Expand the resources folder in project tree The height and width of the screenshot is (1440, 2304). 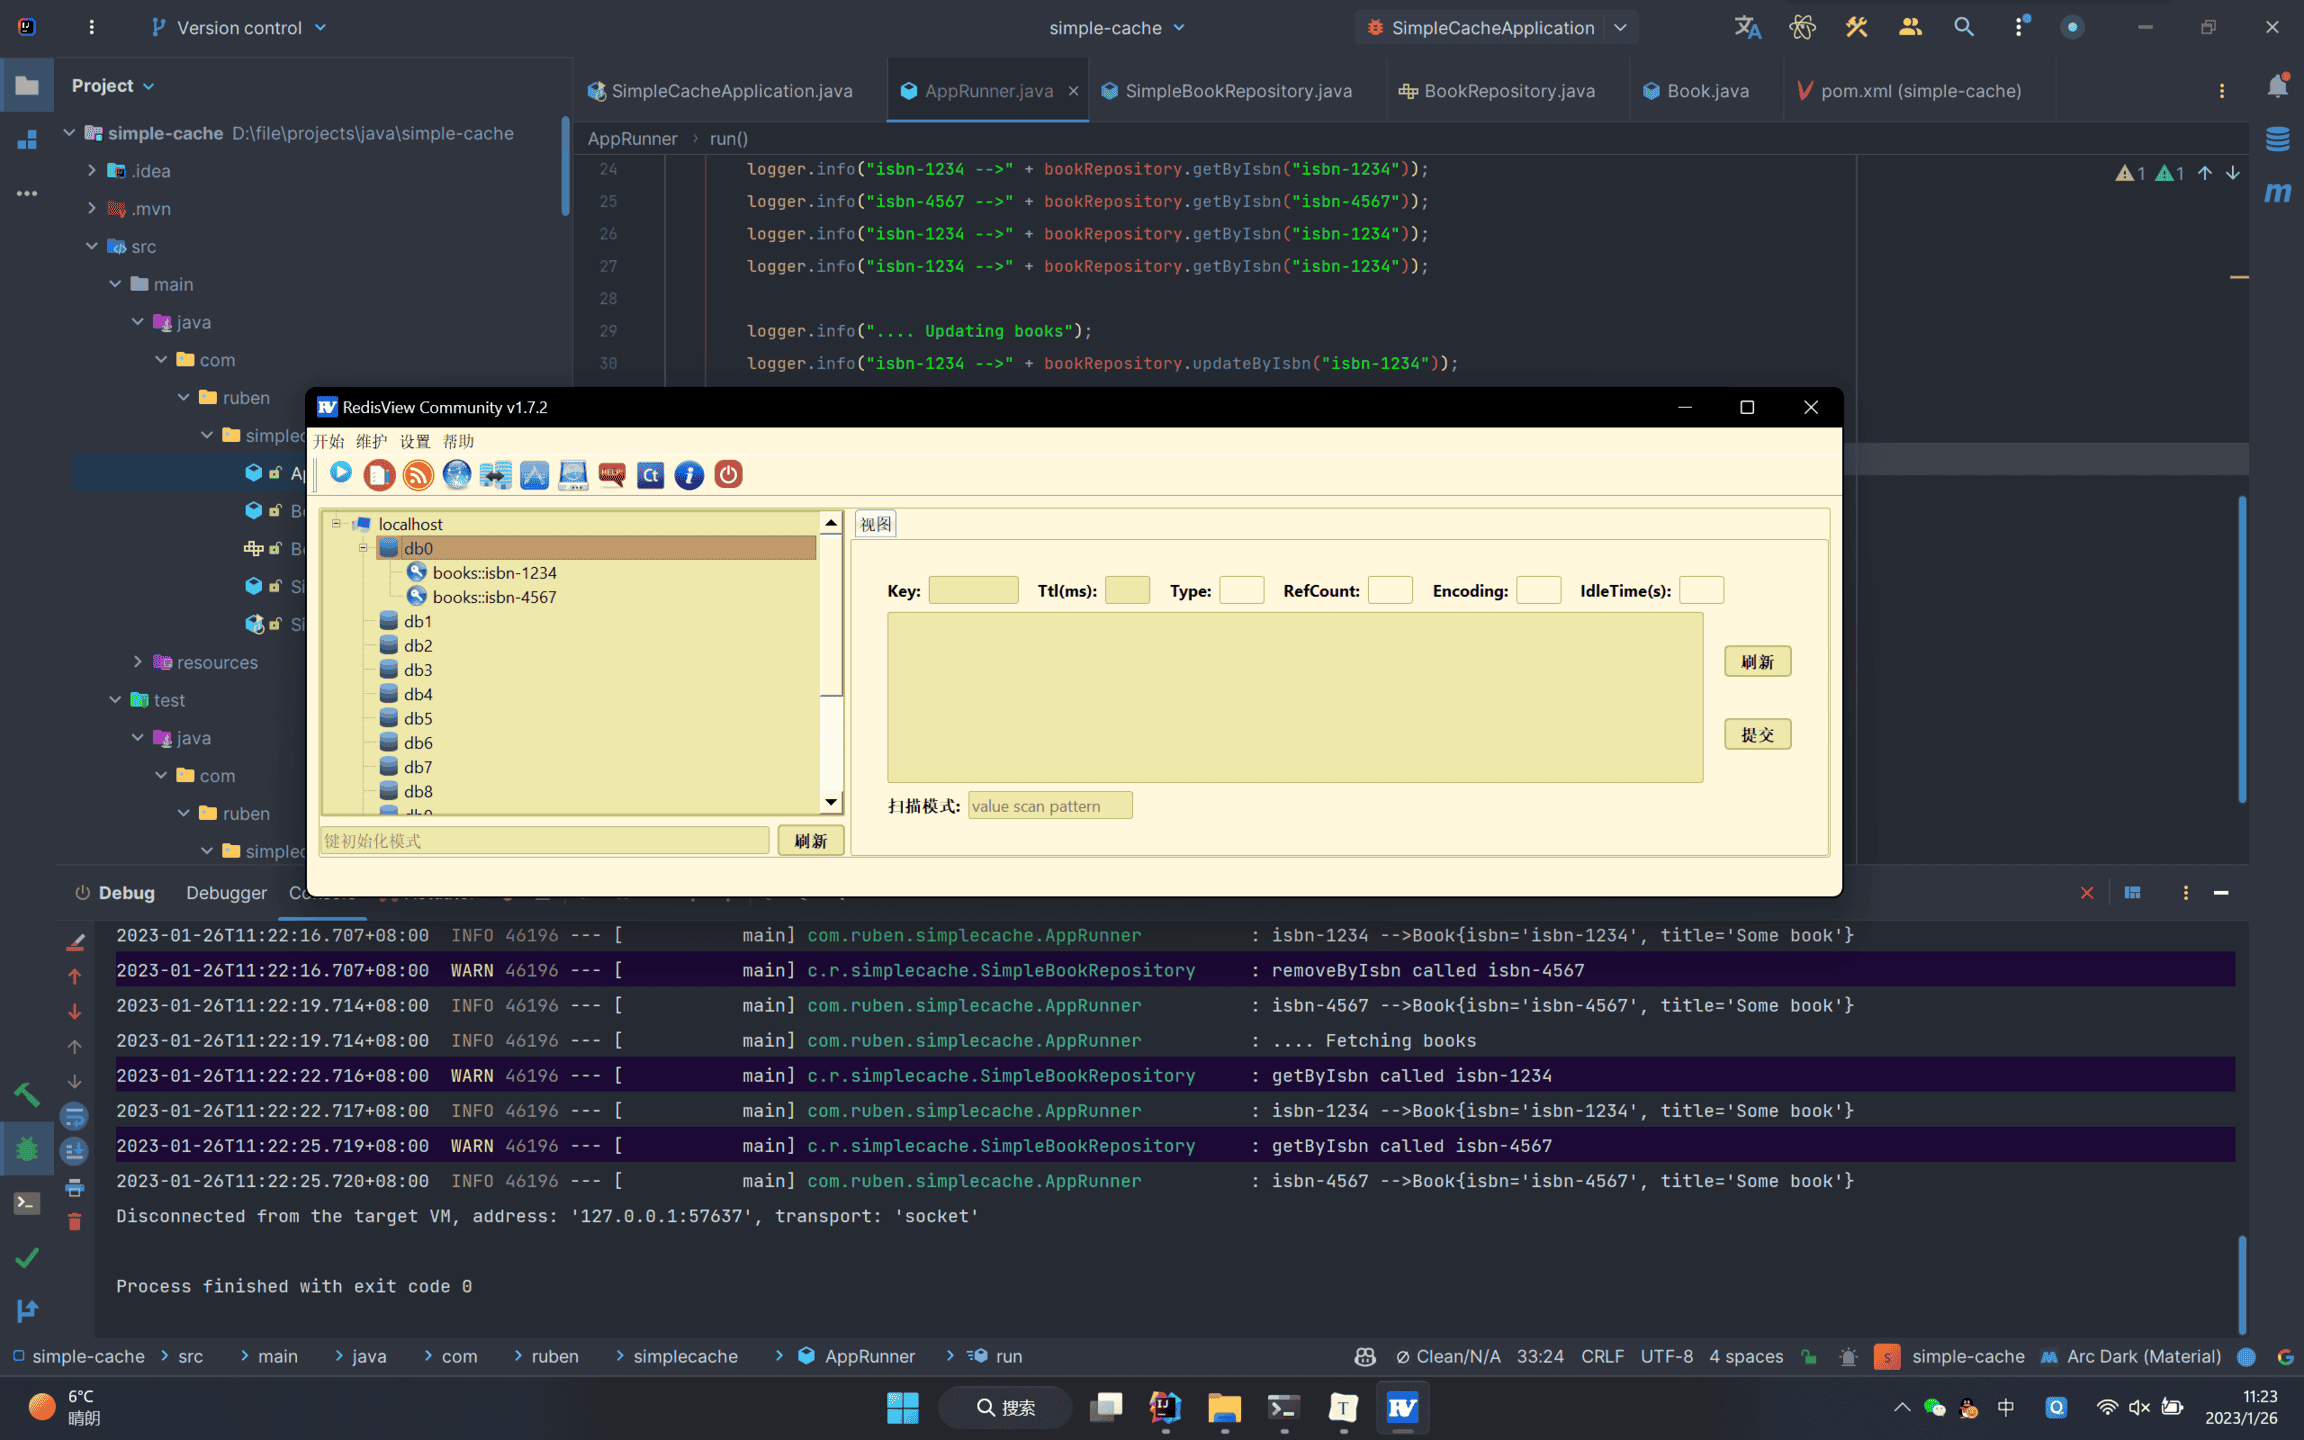click(x=138, y=662)
